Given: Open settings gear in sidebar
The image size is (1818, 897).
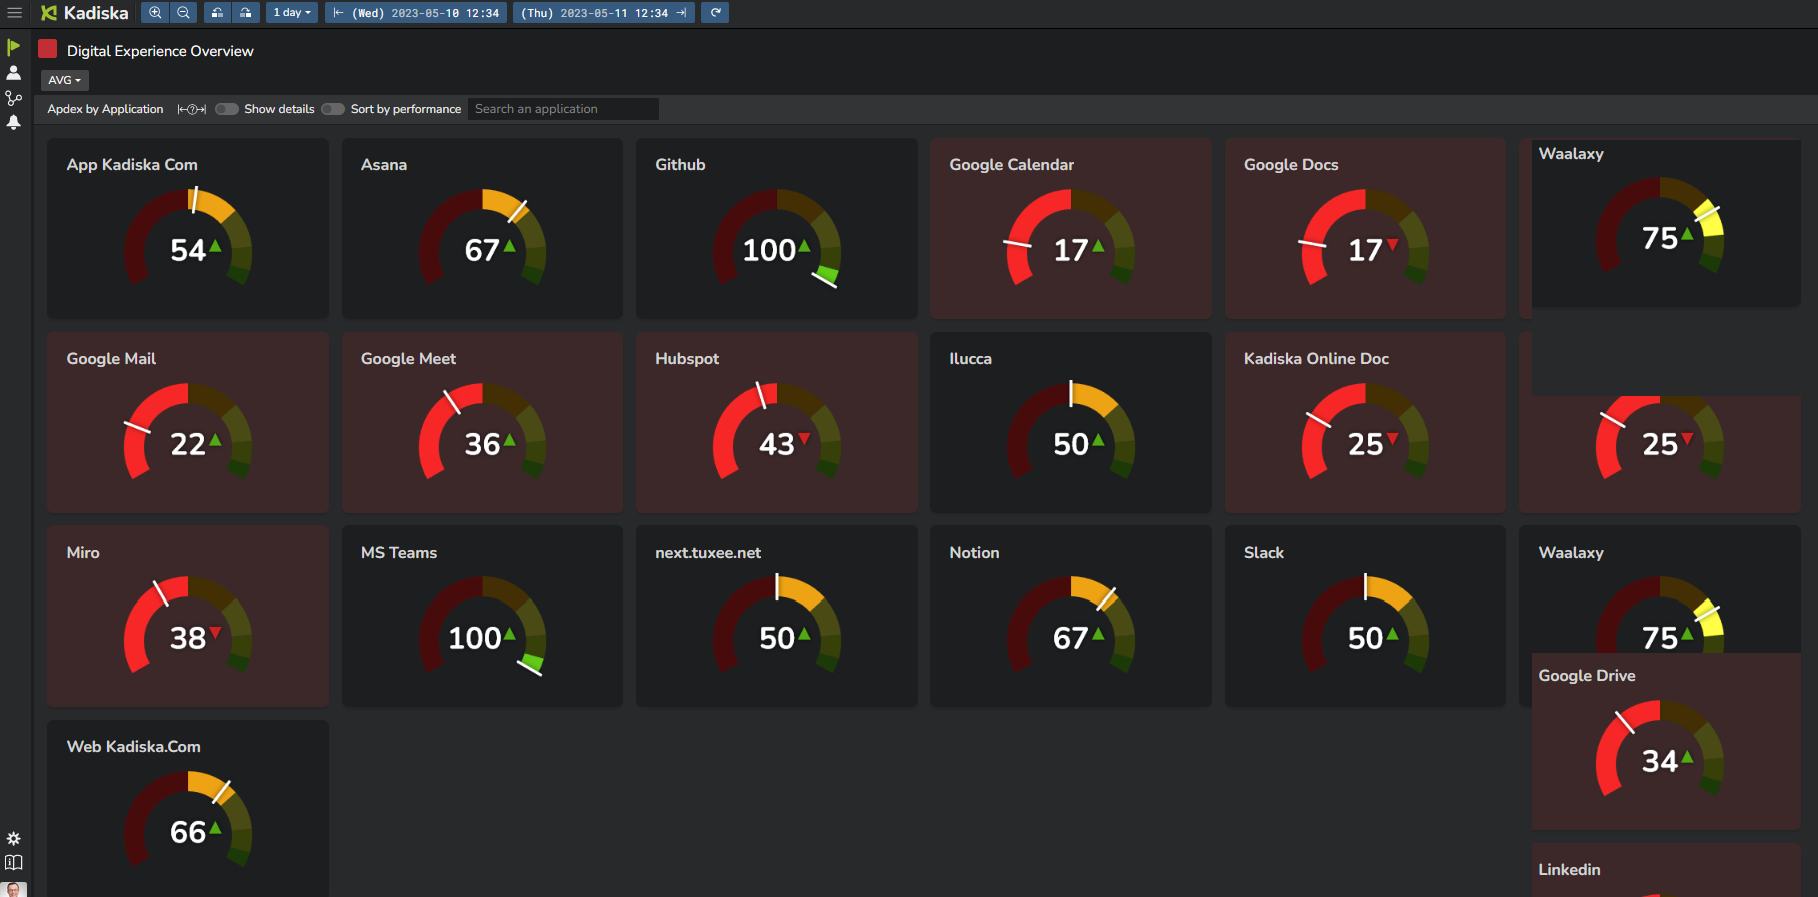Looking at the screenshot, I should click(14, 839).
